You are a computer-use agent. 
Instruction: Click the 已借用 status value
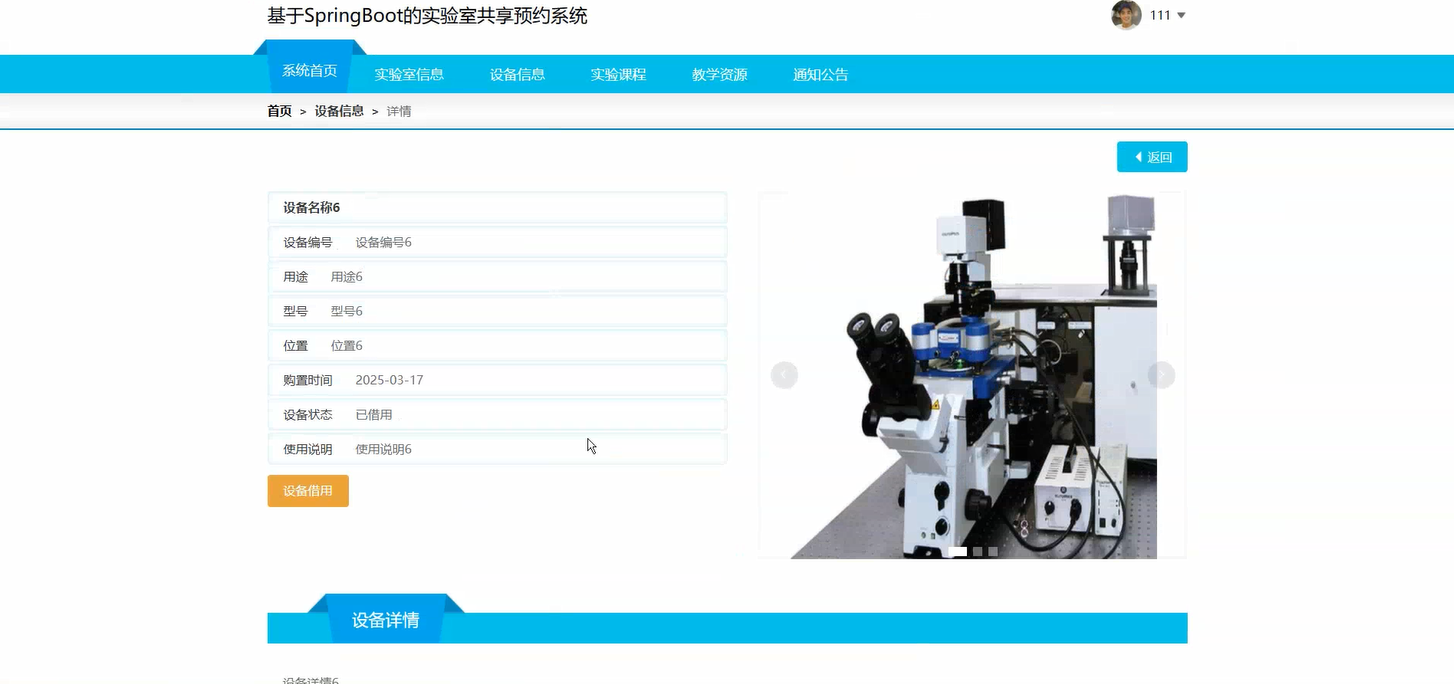coord(374,415)
